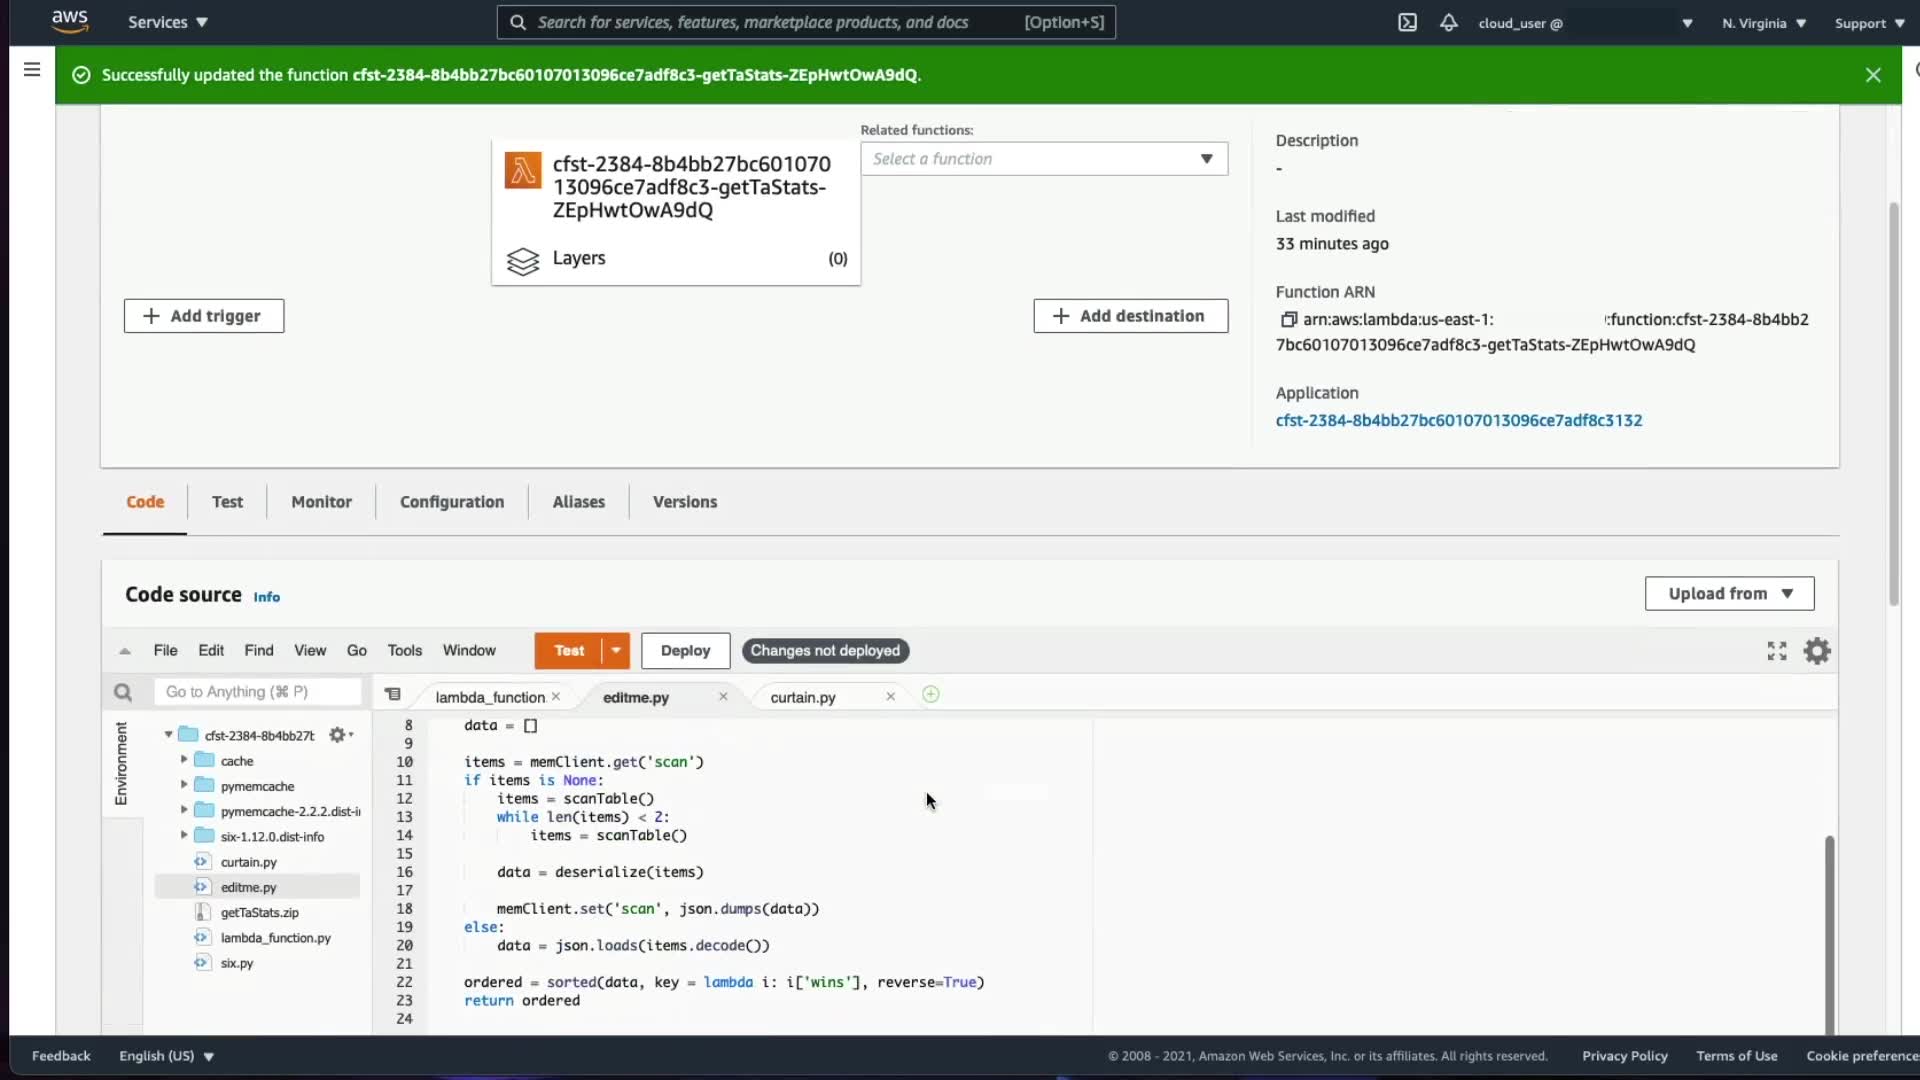
Task: Add new editor tab with plus icon
Action: 930,695
